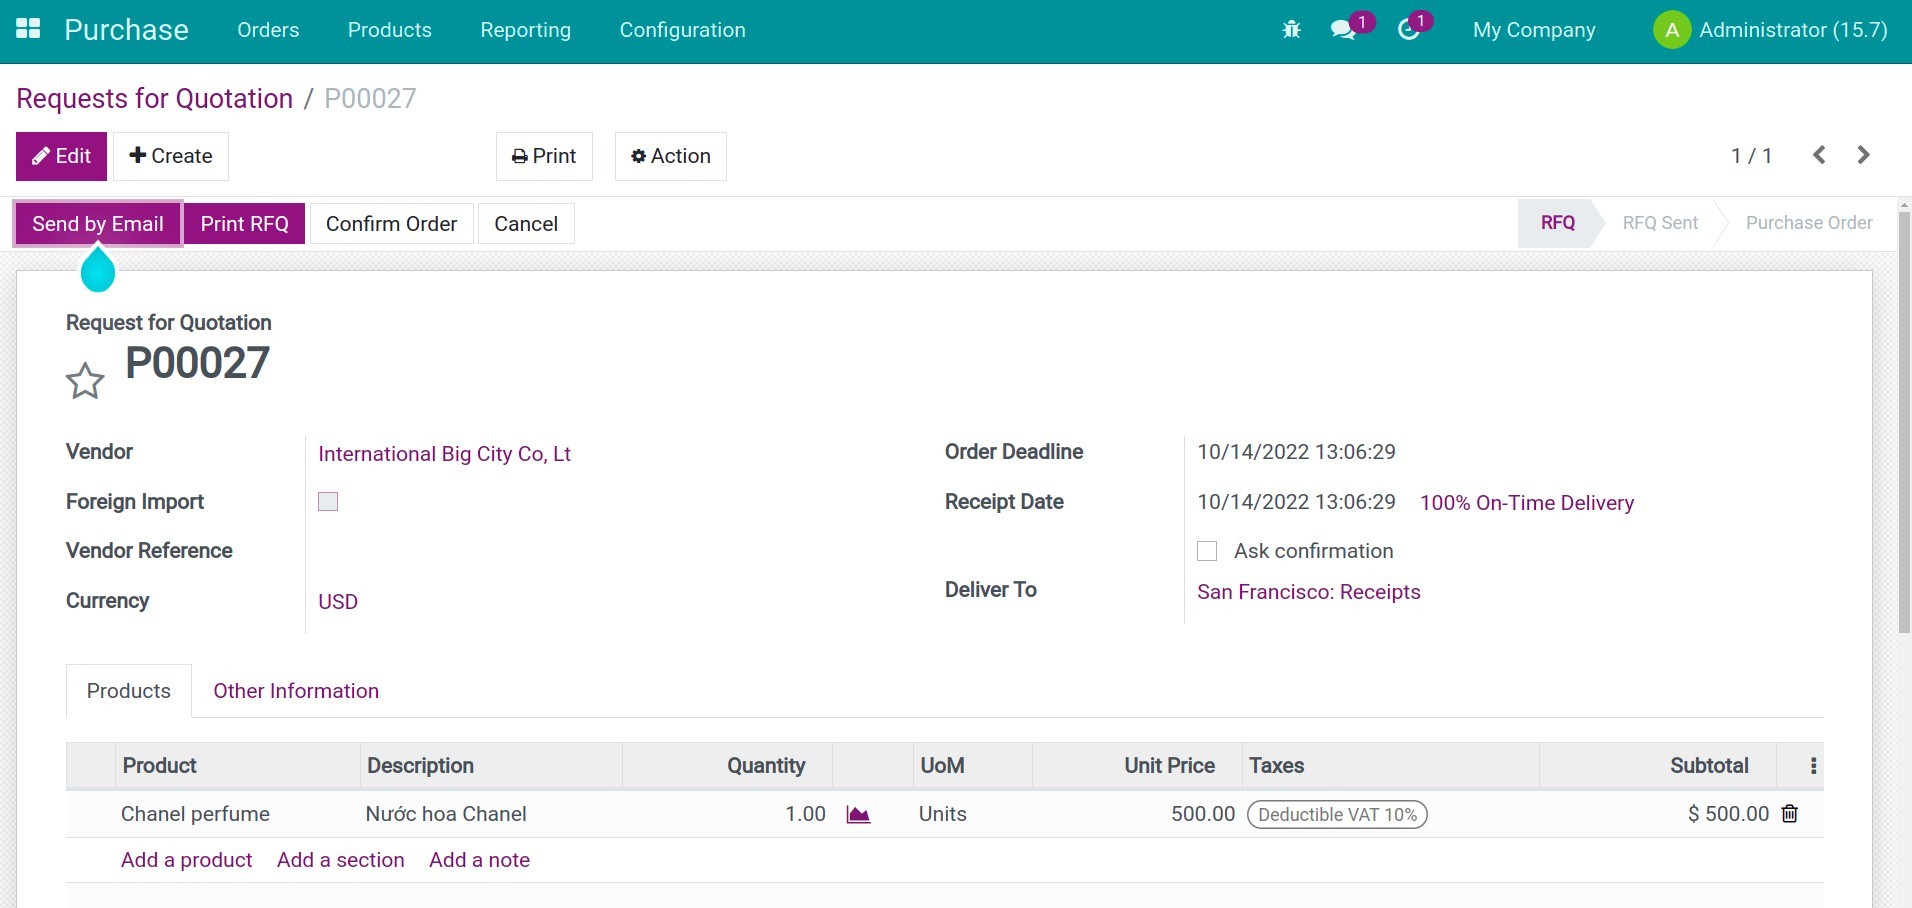This screenshot has height=908, width=1912.
Task: Open the conversations message icon
Action: pos(1344,29)
